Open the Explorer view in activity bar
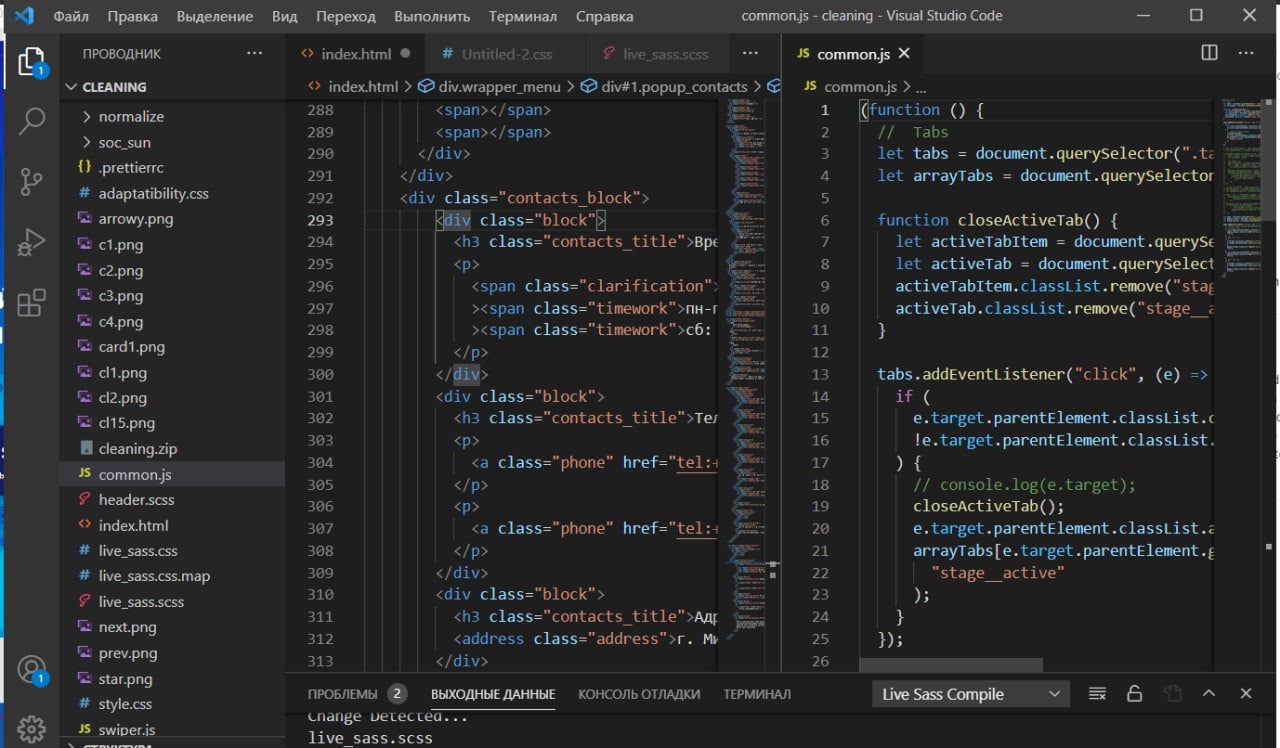 32,62
